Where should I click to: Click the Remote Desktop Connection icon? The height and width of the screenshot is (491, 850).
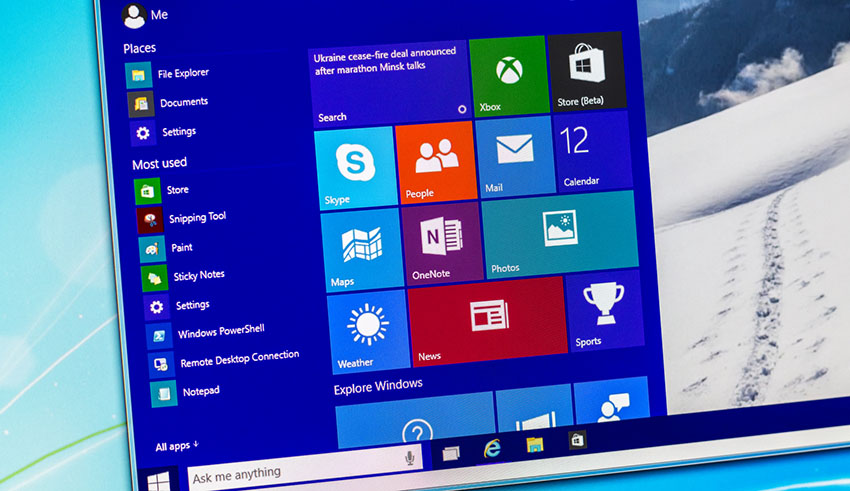pyautogui.click(x=162, y=364)
